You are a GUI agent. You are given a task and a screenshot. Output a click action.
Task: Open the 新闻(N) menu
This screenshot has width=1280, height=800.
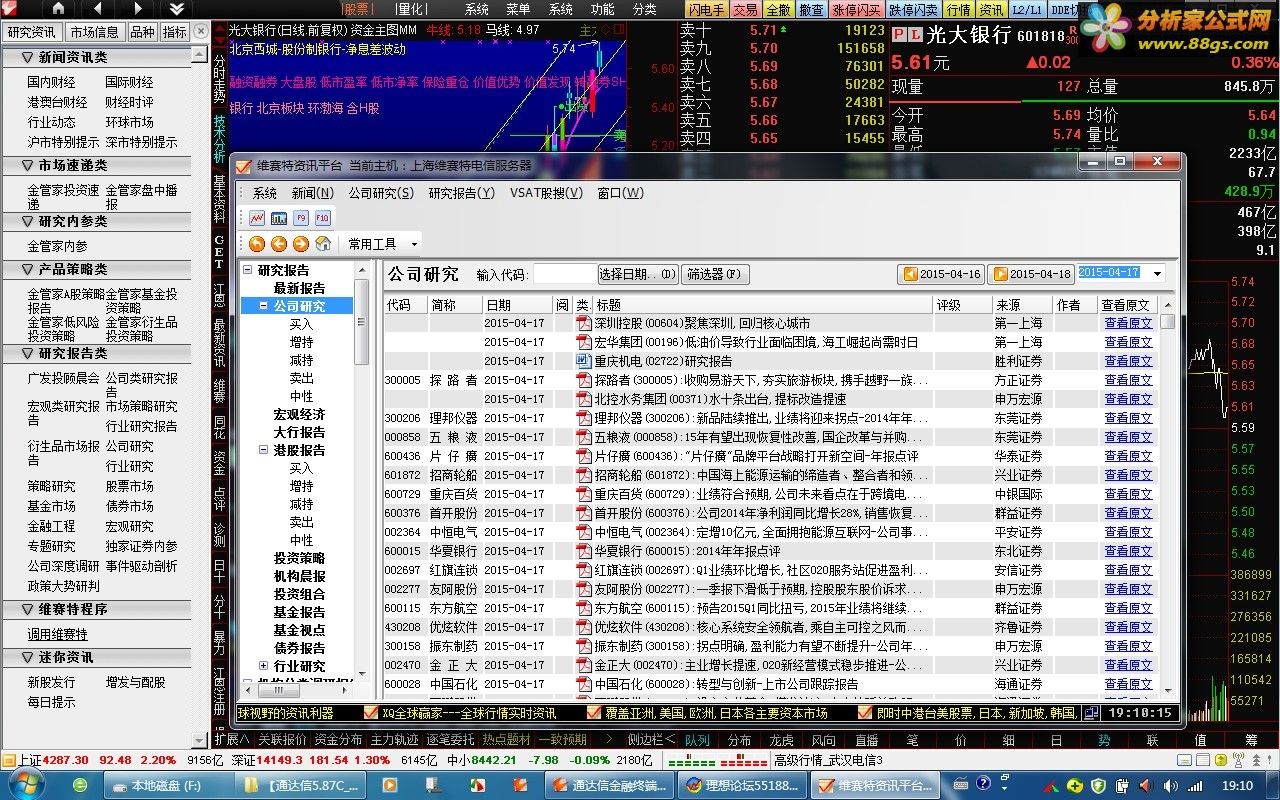(313, 193)
